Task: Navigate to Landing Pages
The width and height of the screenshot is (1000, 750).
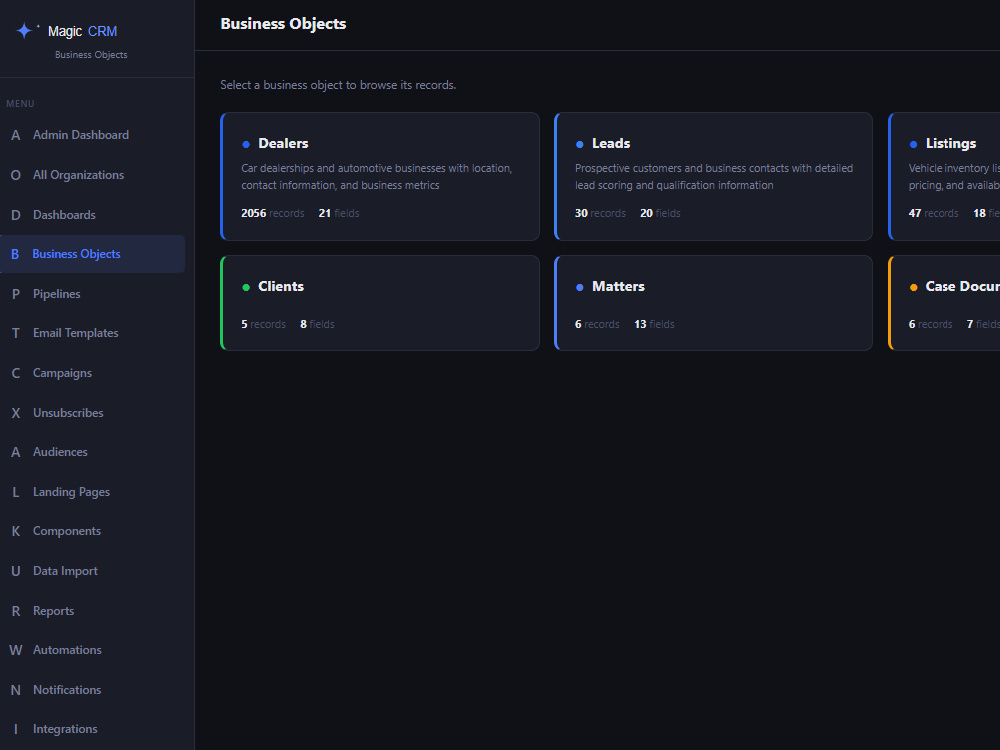Action: tap(92, 492)
